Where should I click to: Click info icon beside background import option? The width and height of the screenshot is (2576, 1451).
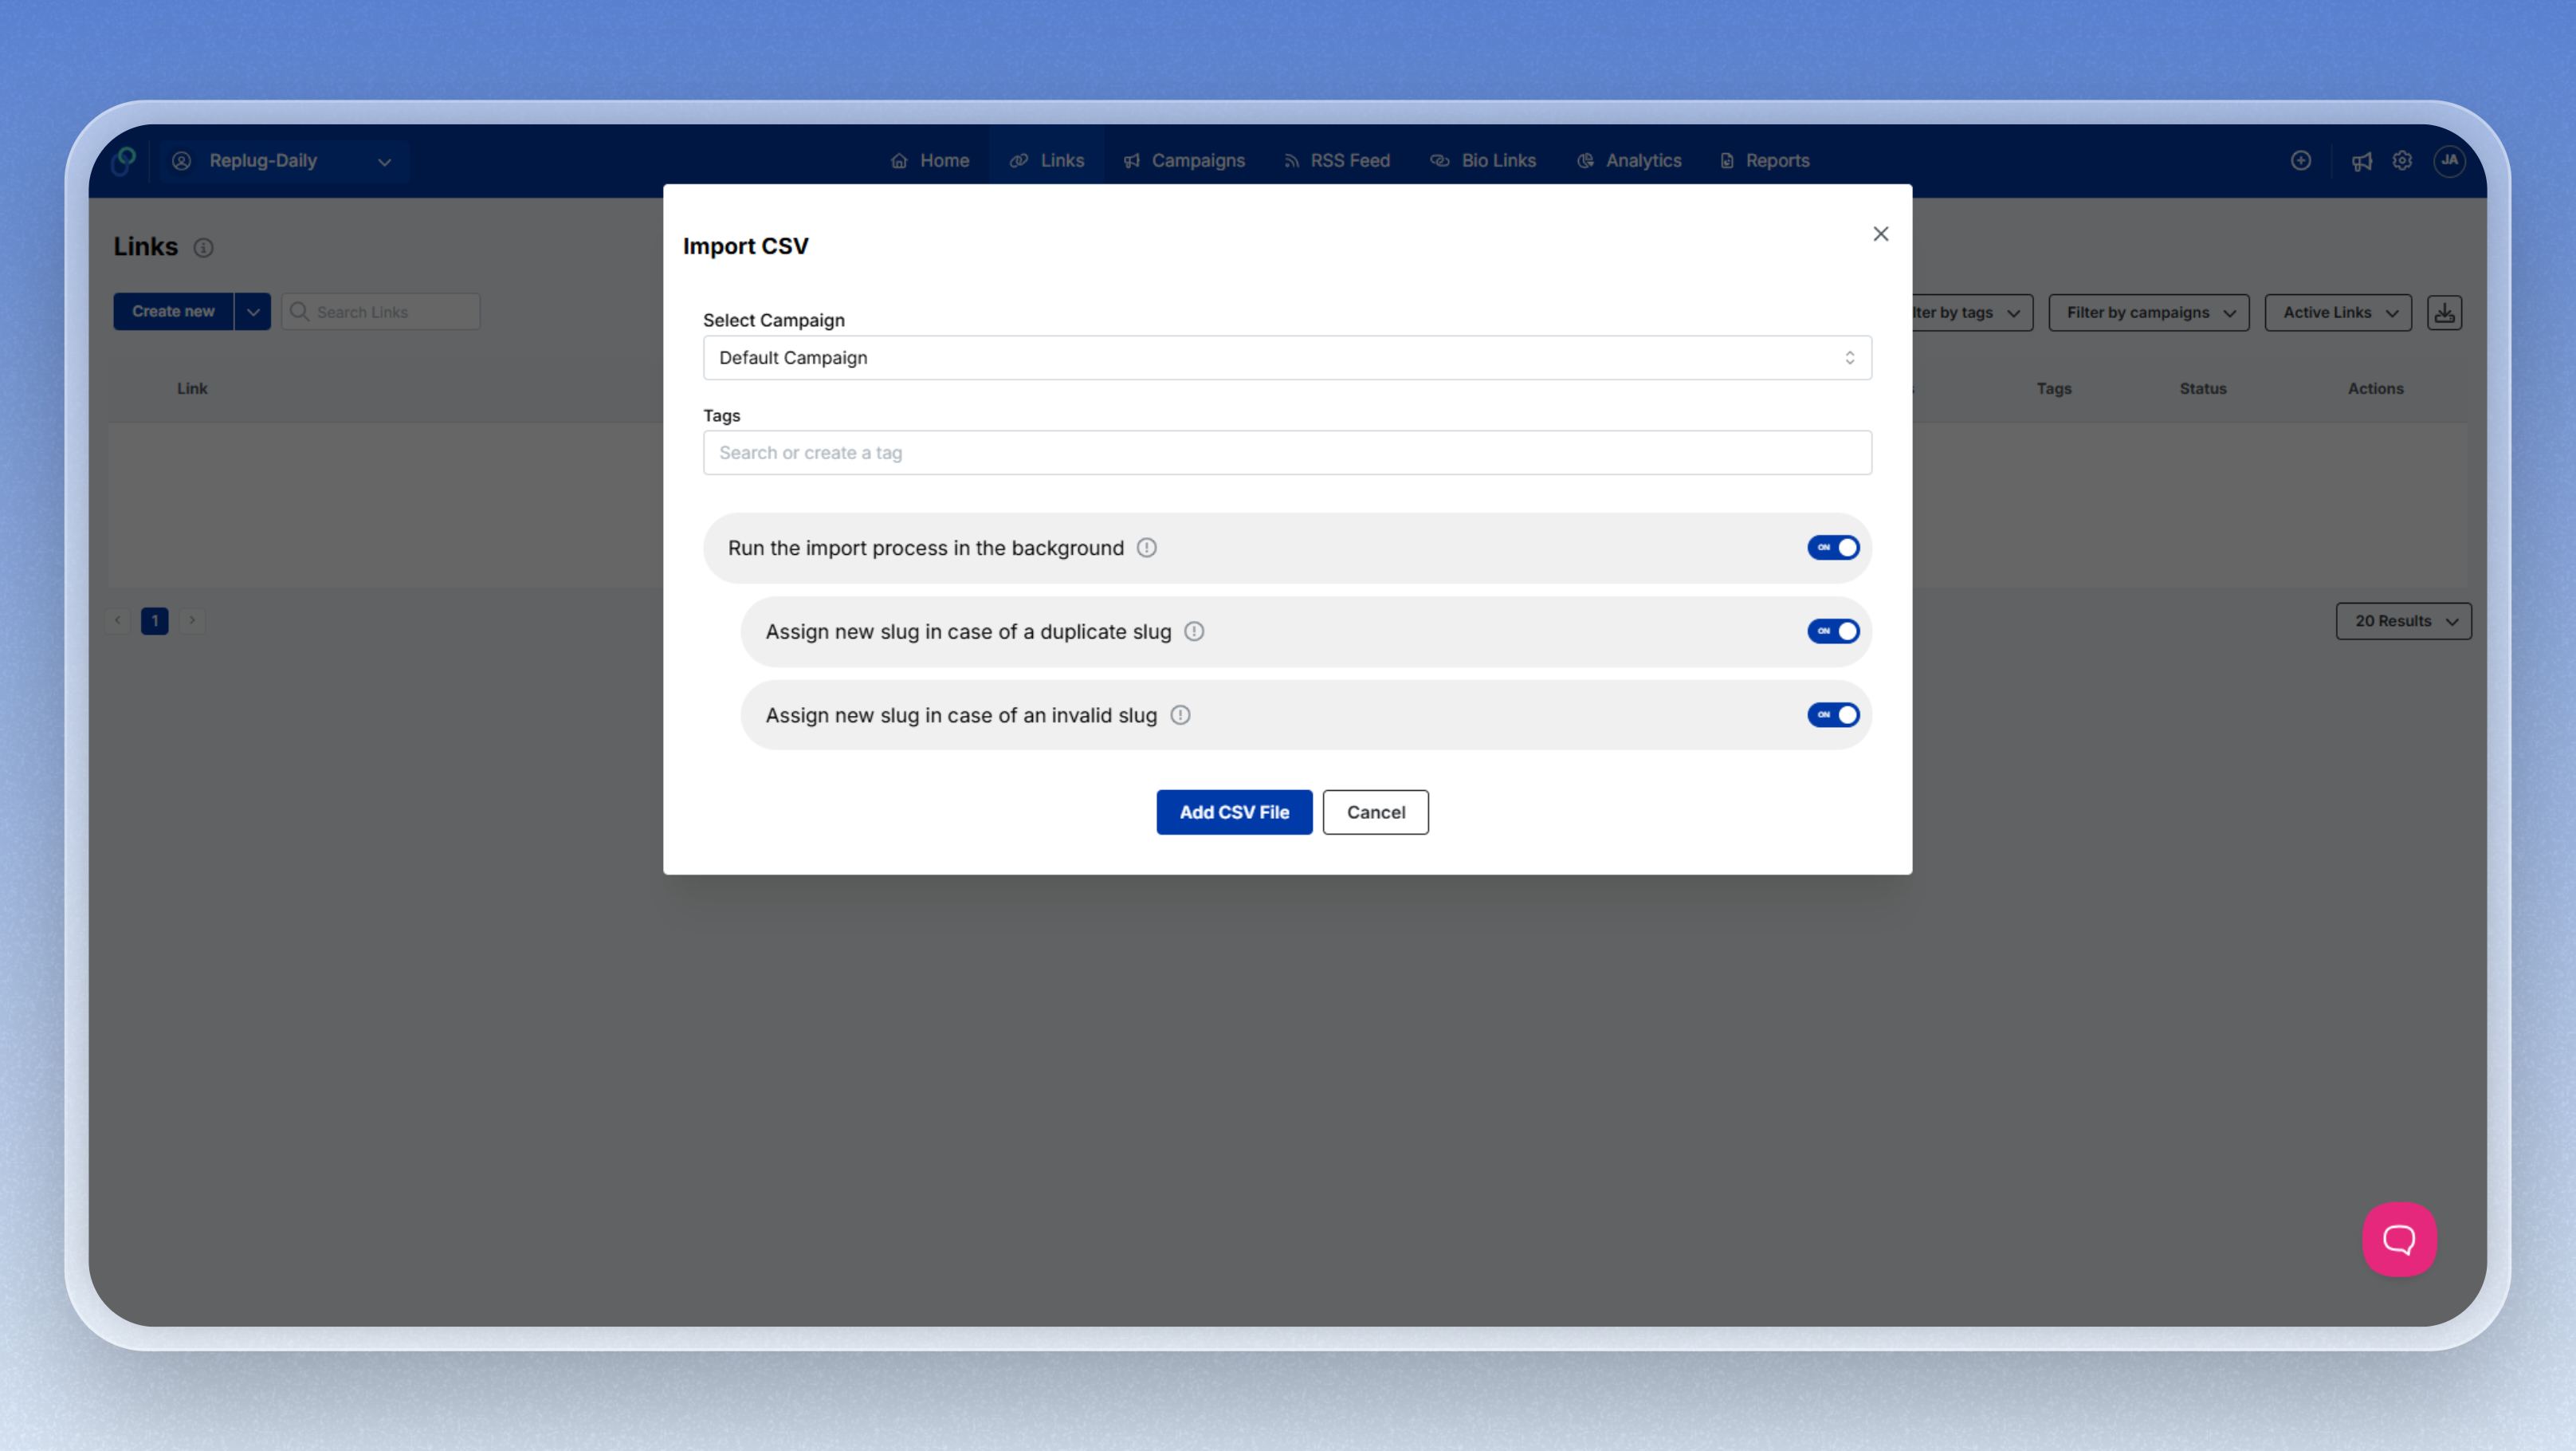tap(1147, 548)
